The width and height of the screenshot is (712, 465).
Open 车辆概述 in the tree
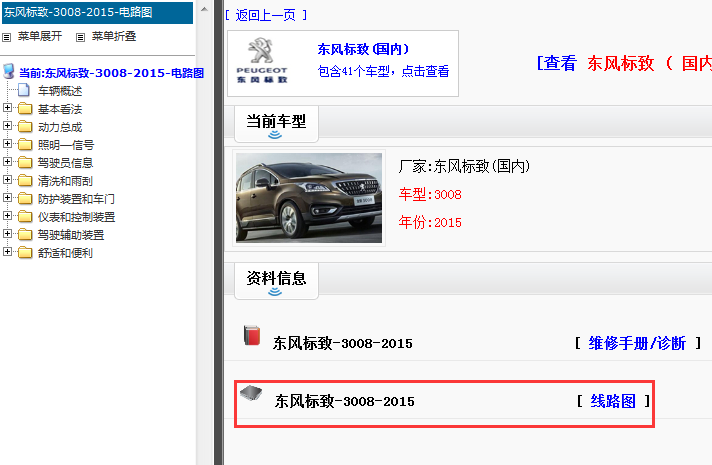(60, 91)
